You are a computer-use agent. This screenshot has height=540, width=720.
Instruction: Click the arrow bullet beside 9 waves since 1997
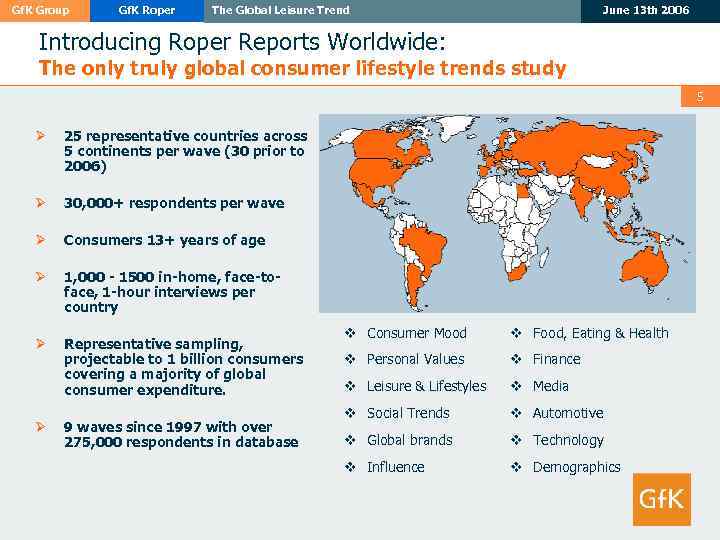(40, 426)
